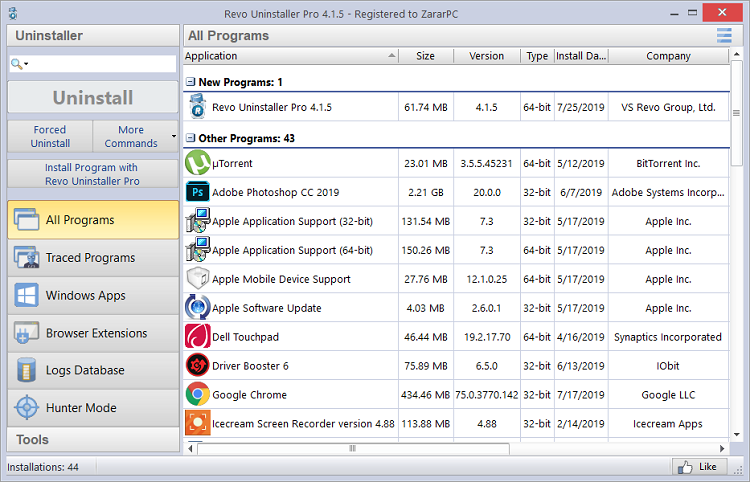
Task: Click the Windows Apps logo icon
Action: tap(26, 295)
